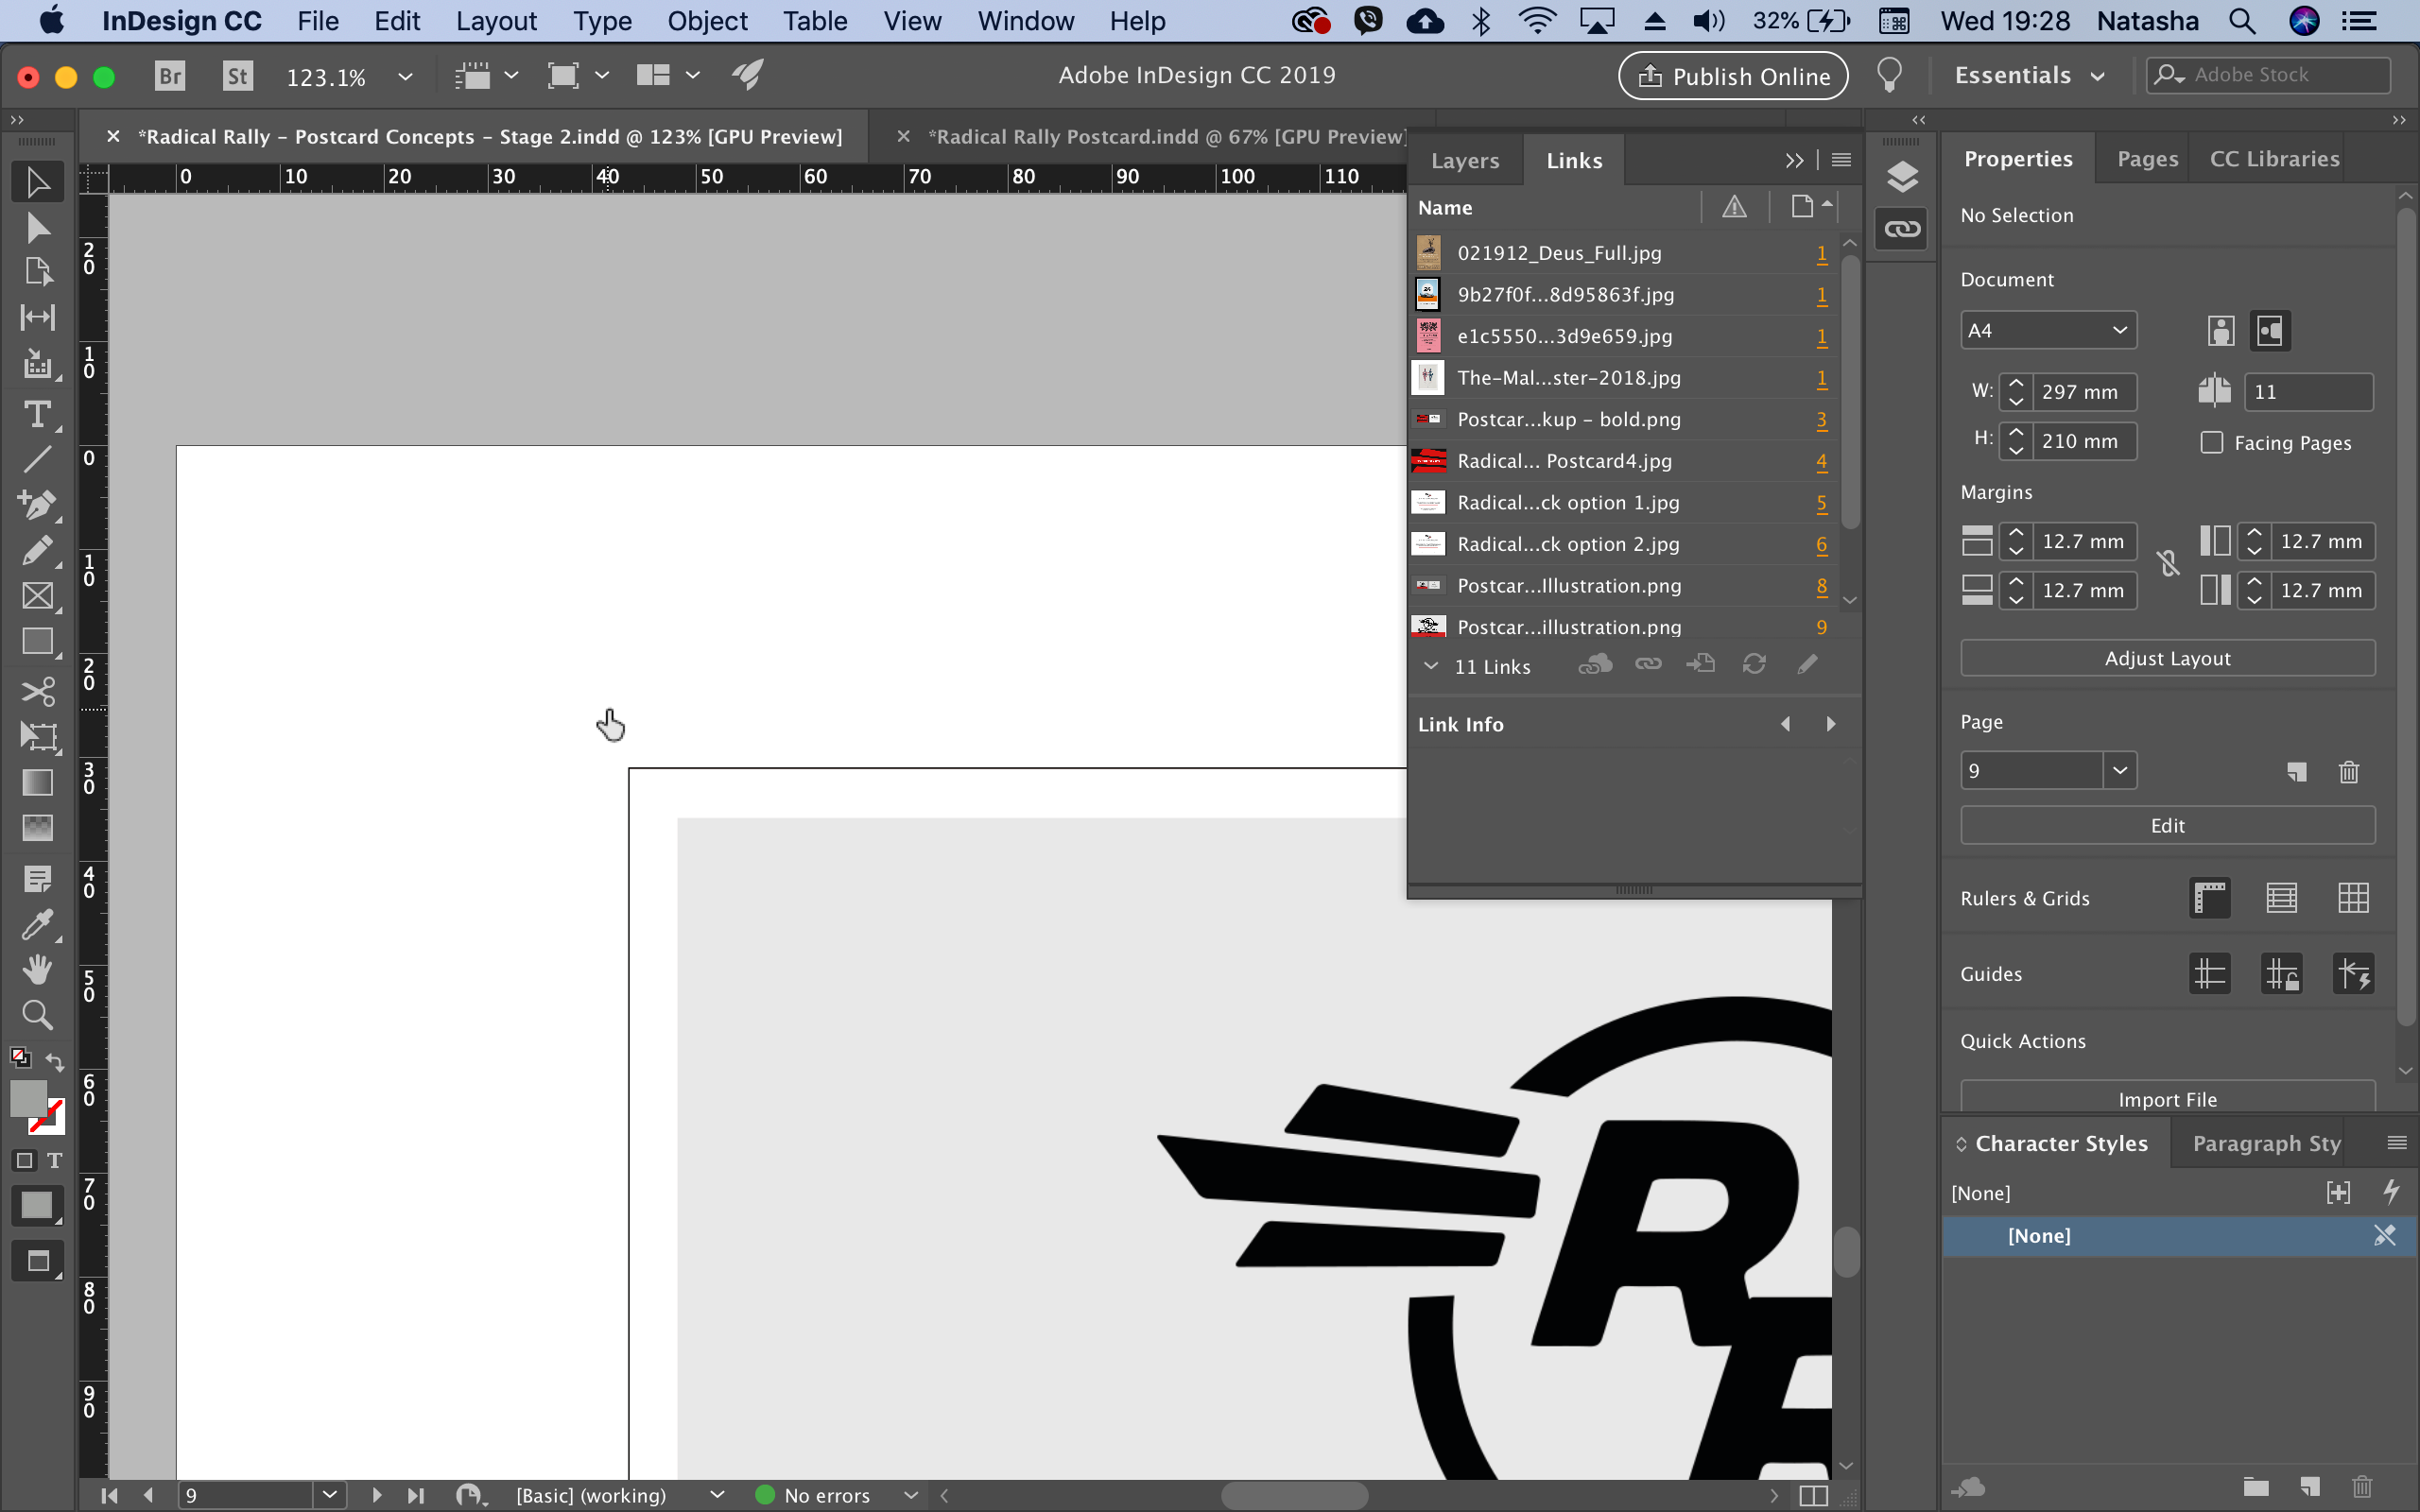Switch to landscape page orientation
Viewport: 2420px width, 1512px height.
point(2269,330)
